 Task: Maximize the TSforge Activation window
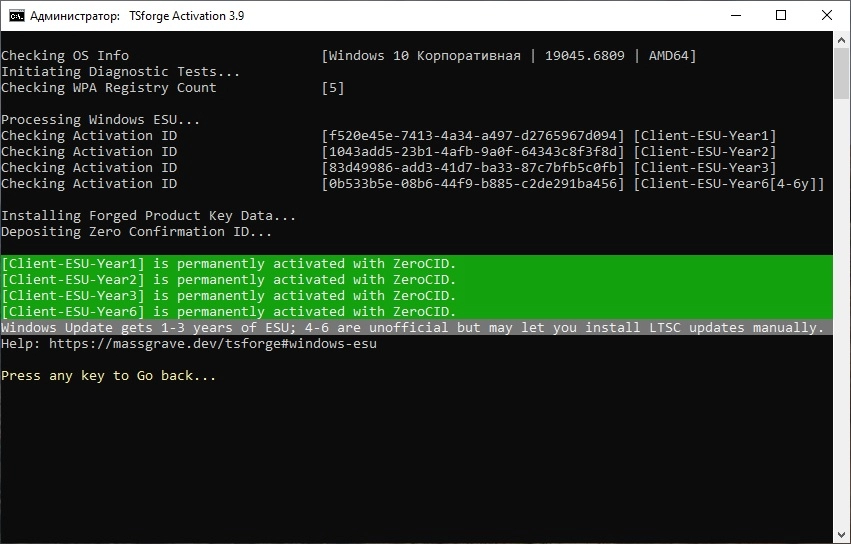point(781,15)
